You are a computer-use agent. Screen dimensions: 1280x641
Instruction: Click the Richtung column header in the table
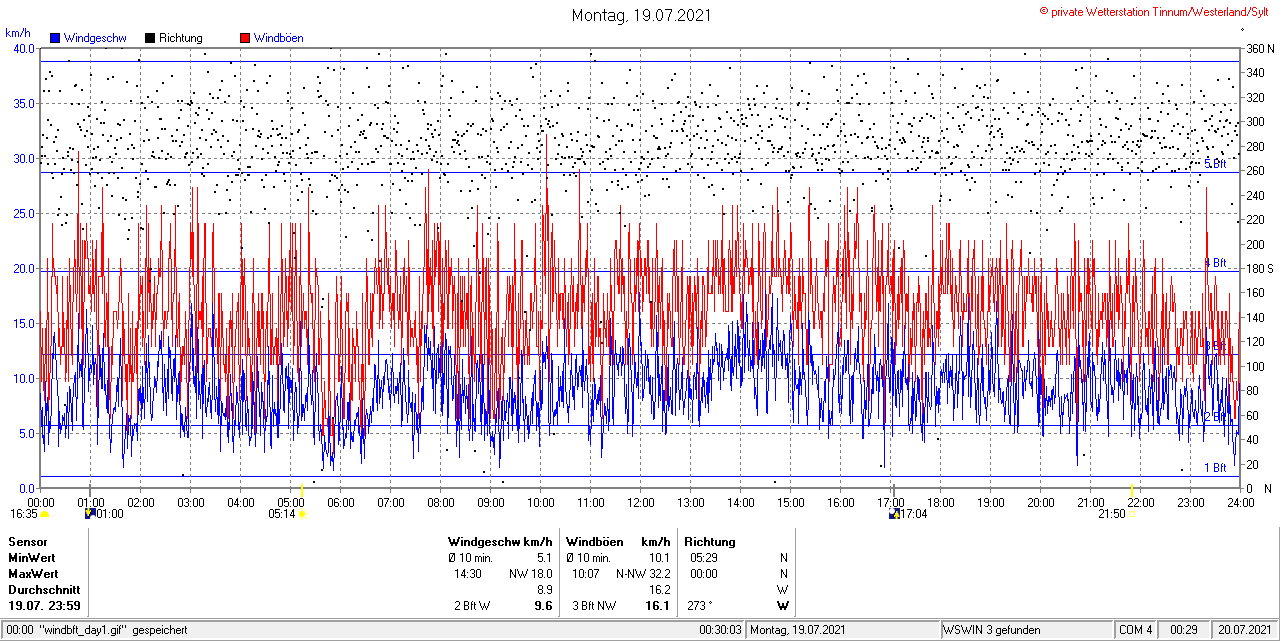point(710,542)
